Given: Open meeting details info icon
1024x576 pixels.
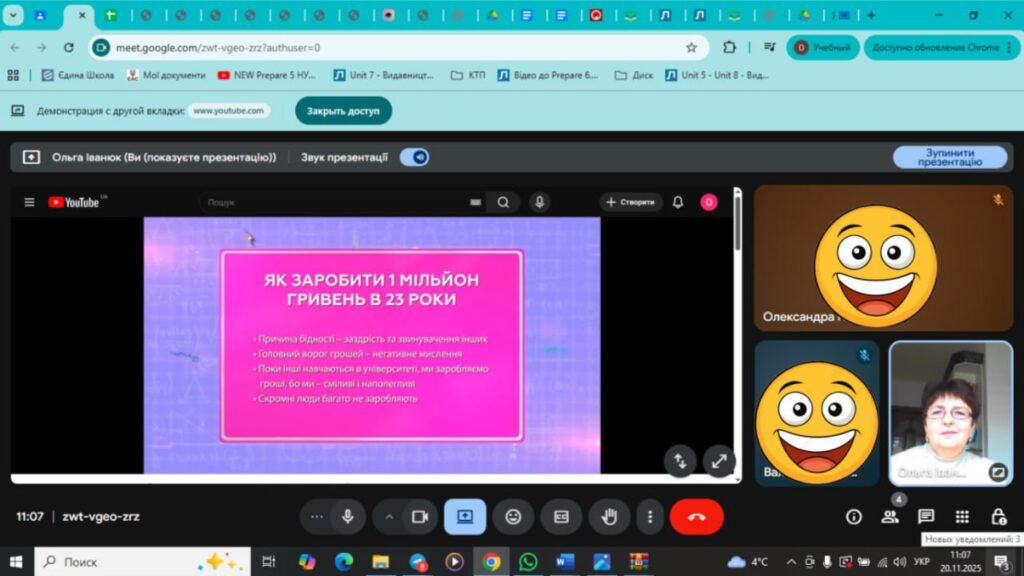Looking at the screenshot, I should pos(853,517).
